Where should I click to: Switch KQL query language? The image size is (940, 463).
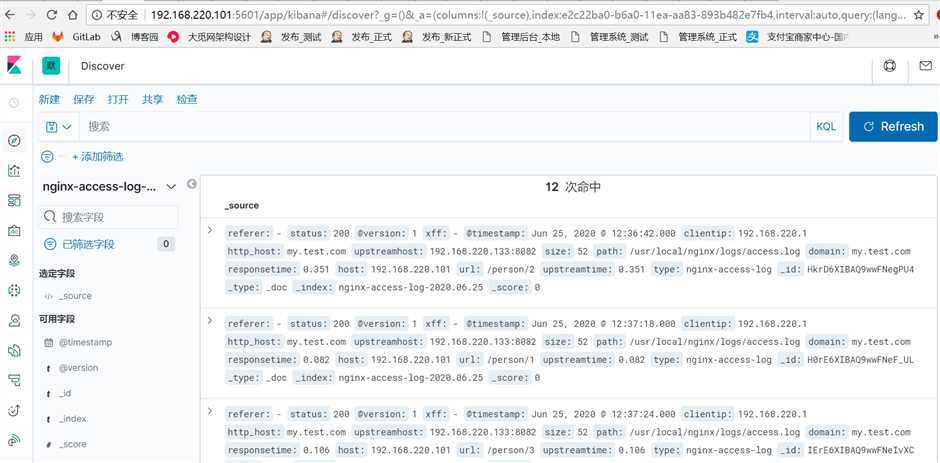point(825,127)
